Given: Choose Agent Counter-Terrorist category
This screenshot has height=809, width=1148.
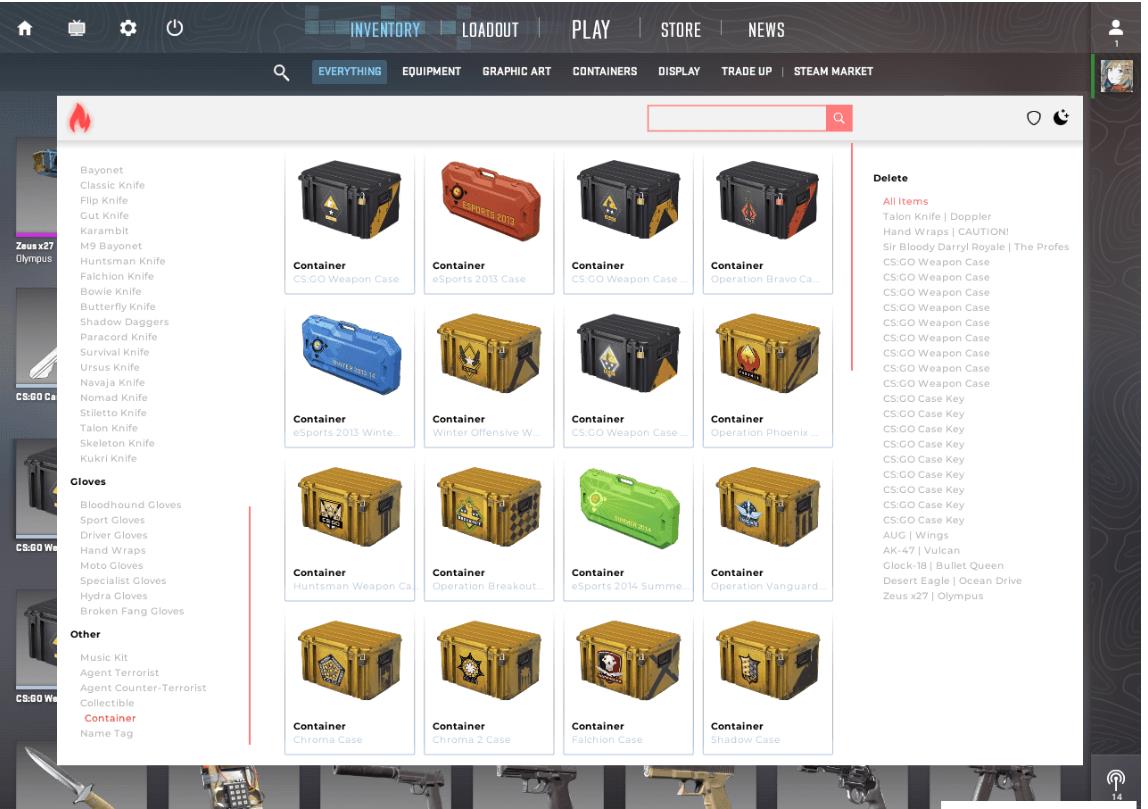Looking at the screenshot, I should tap(143, 688).
